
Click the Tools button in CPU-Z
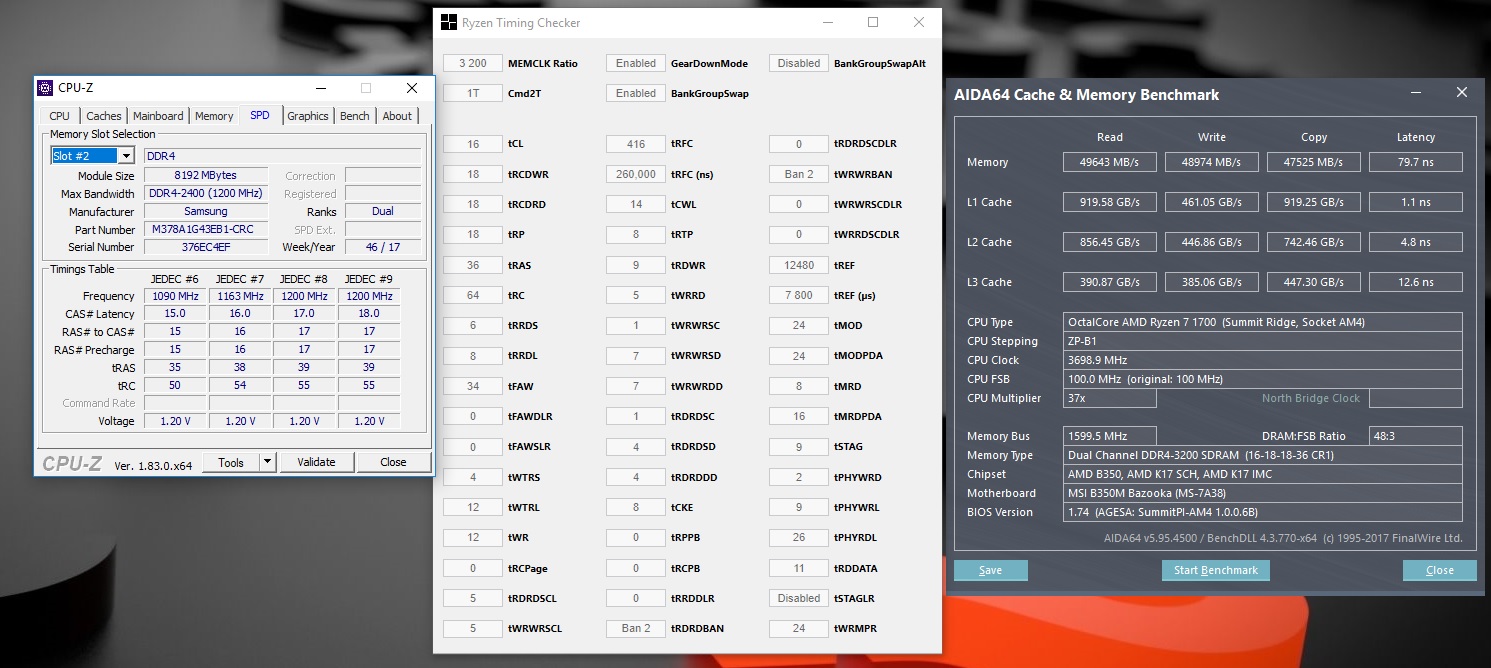pos(231,462)
